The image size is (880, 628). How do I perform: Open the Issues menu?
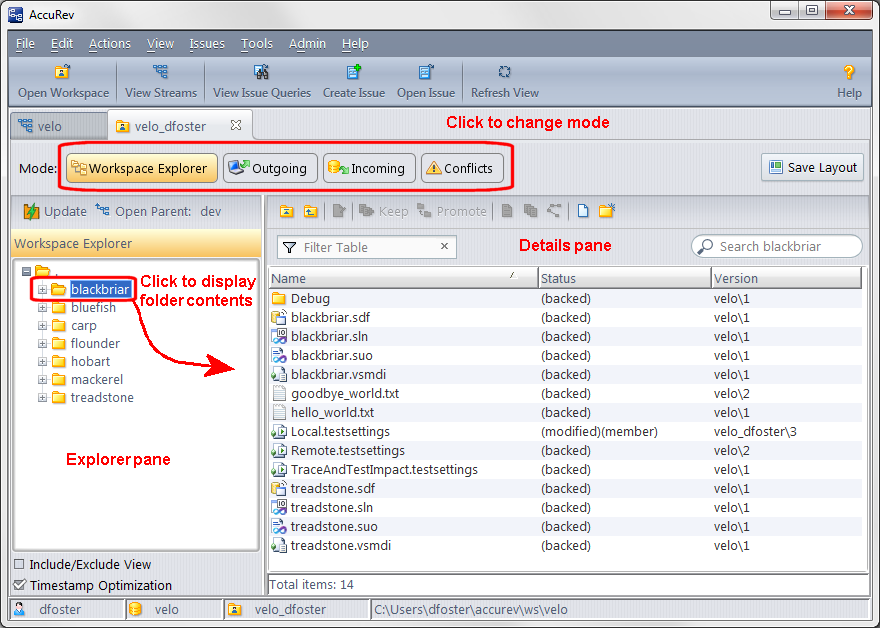pyautogui.click(x=206, y=44)
